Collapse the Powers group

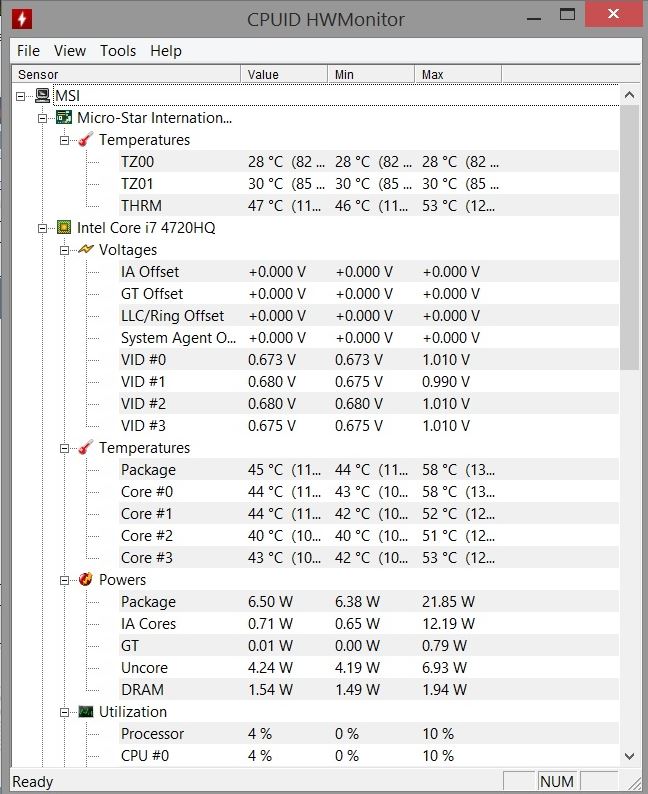(64, 580)
